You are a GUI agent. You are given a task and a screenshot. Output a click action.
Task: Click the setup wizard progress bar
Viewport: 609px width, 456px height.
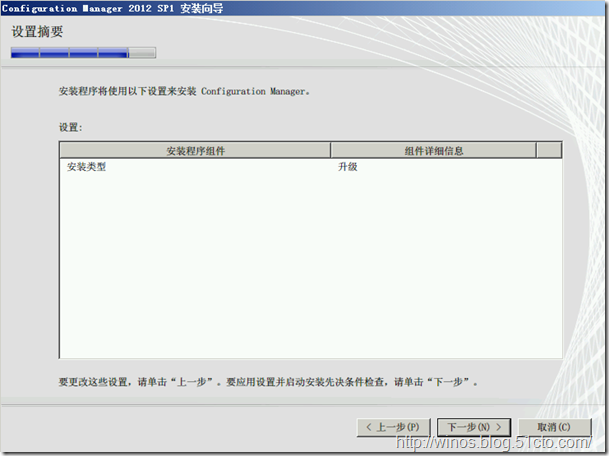84,52
